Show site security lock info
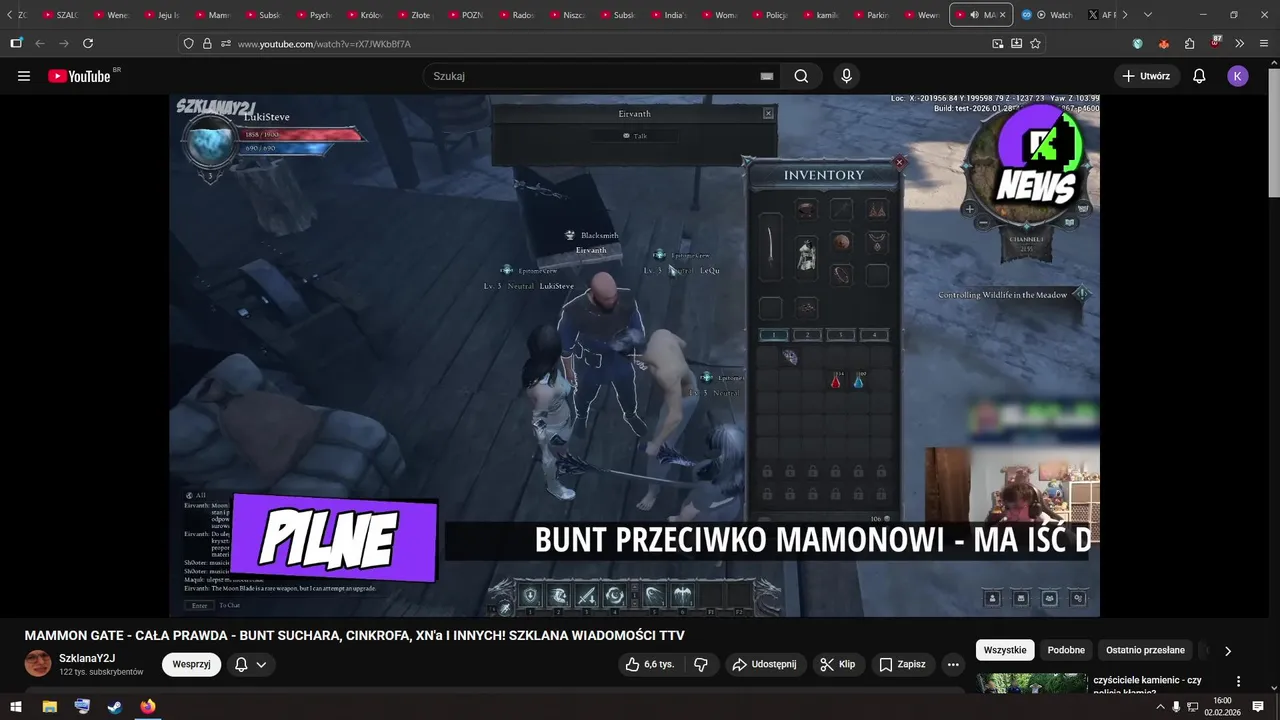The width and height of the screenshot is (1280, 720). point(207,44)
